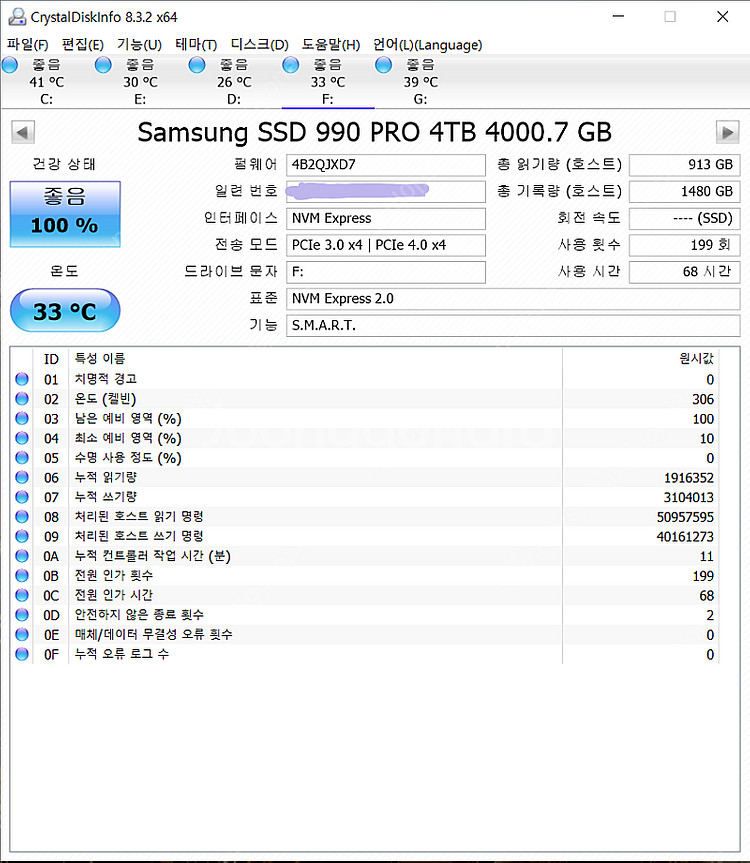Click status orb for 0F 누적 오류 로그 수
This screenshot has width=750, height=863.
click(x=22, y=654)
